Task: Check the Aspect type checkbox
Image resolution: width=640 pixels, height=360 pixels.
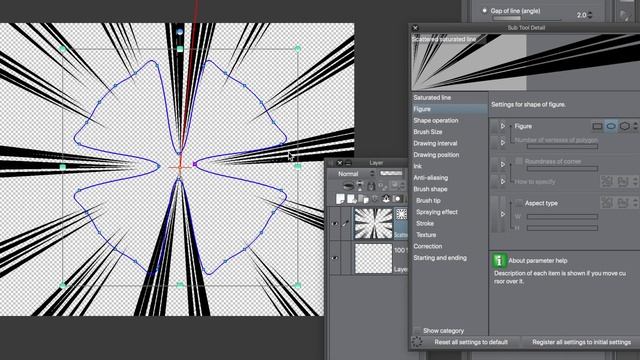Action: 518,202
